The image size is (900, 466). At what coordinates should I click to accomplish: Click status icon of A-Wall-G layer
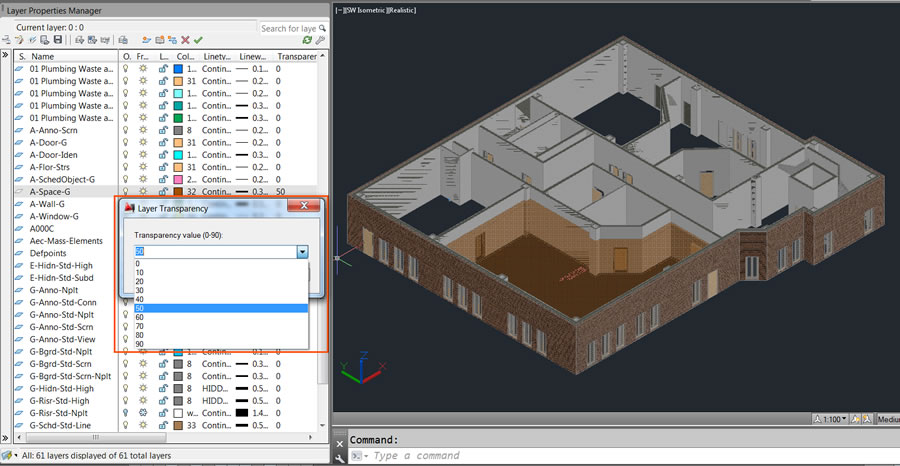pyautogui.click(x=20, y=204)
